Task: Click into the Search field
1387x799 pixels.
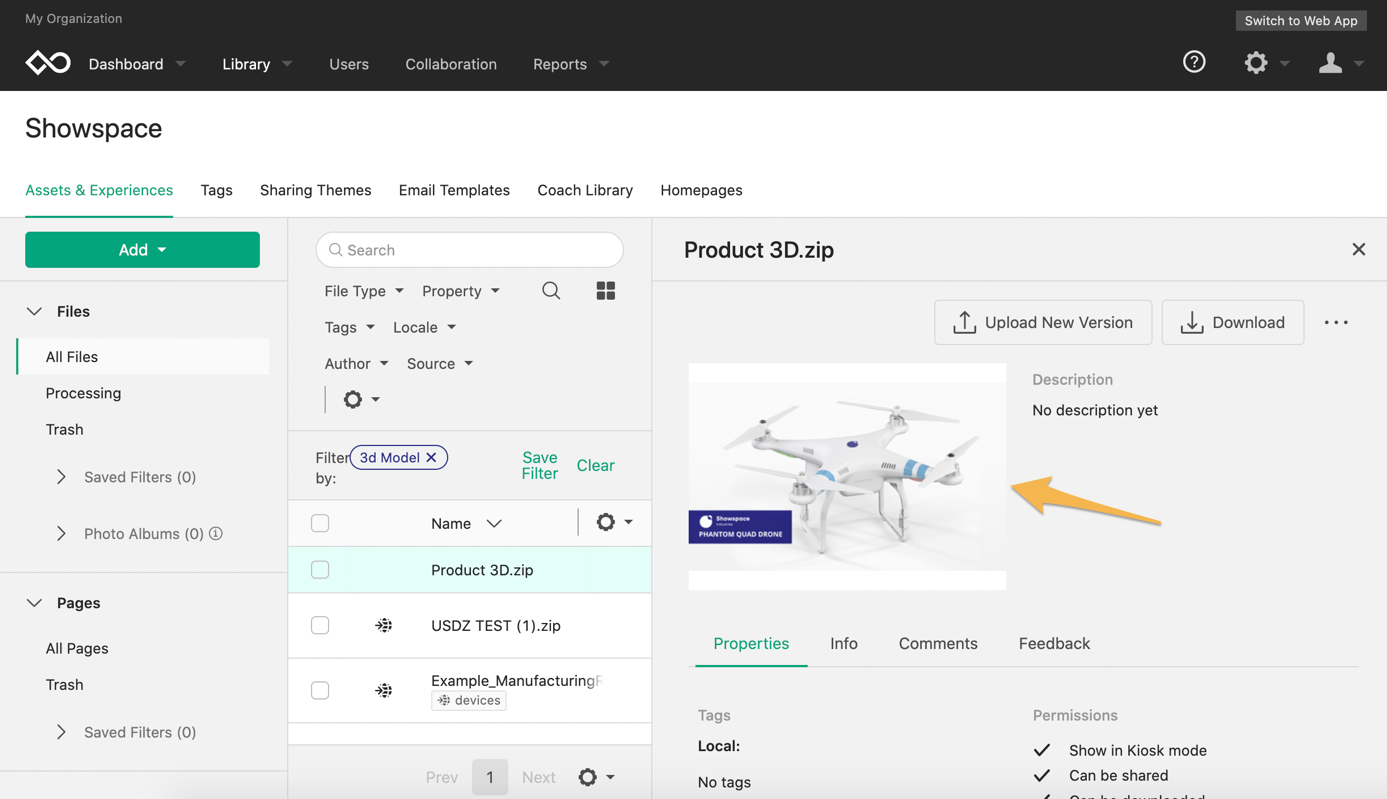Action: (469, 250)
